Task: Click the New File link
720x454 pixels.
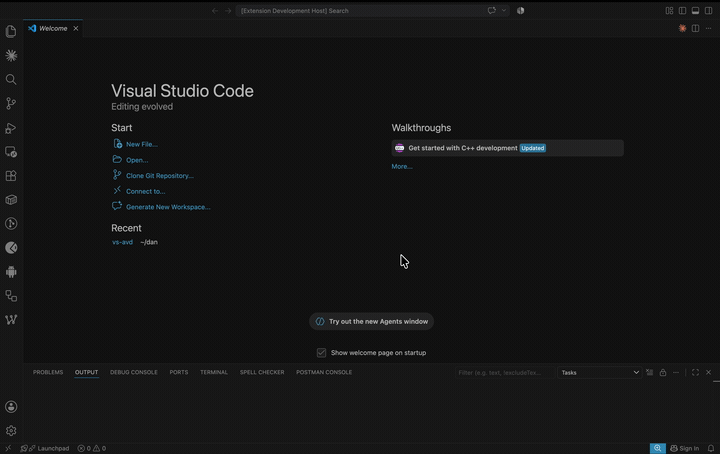Action: pos(141,144)
